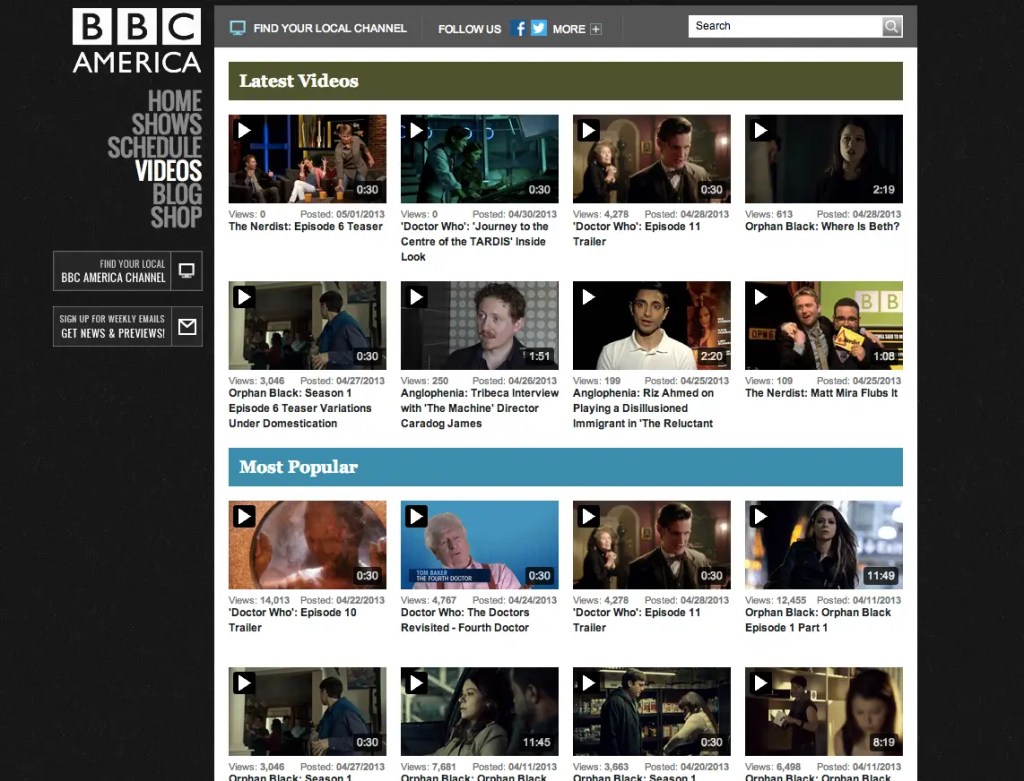Open 'Orphan Black: Where Is Beth?' title link
1024x781 pixels.
[x=822, y=227]
